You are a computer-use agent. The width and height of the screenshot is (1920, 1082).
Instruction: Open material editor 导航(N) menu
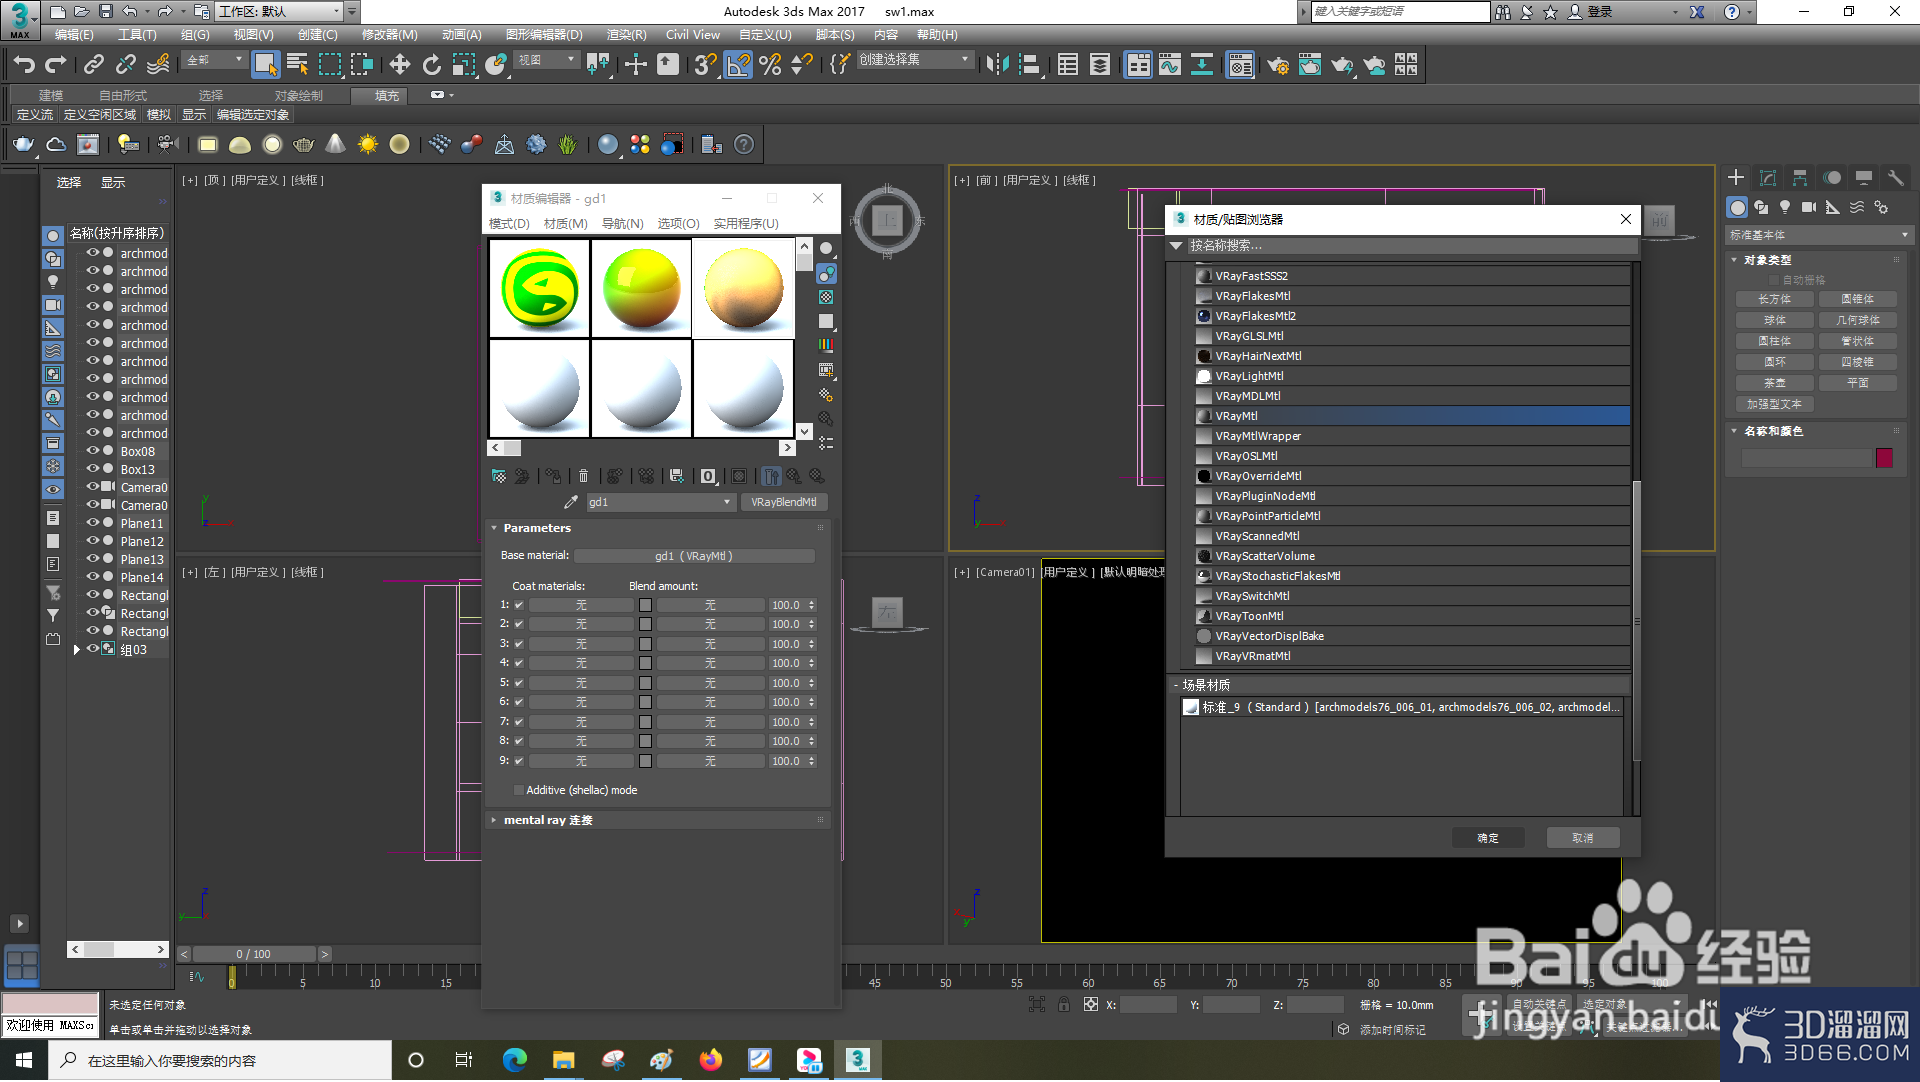click(622, 223)
